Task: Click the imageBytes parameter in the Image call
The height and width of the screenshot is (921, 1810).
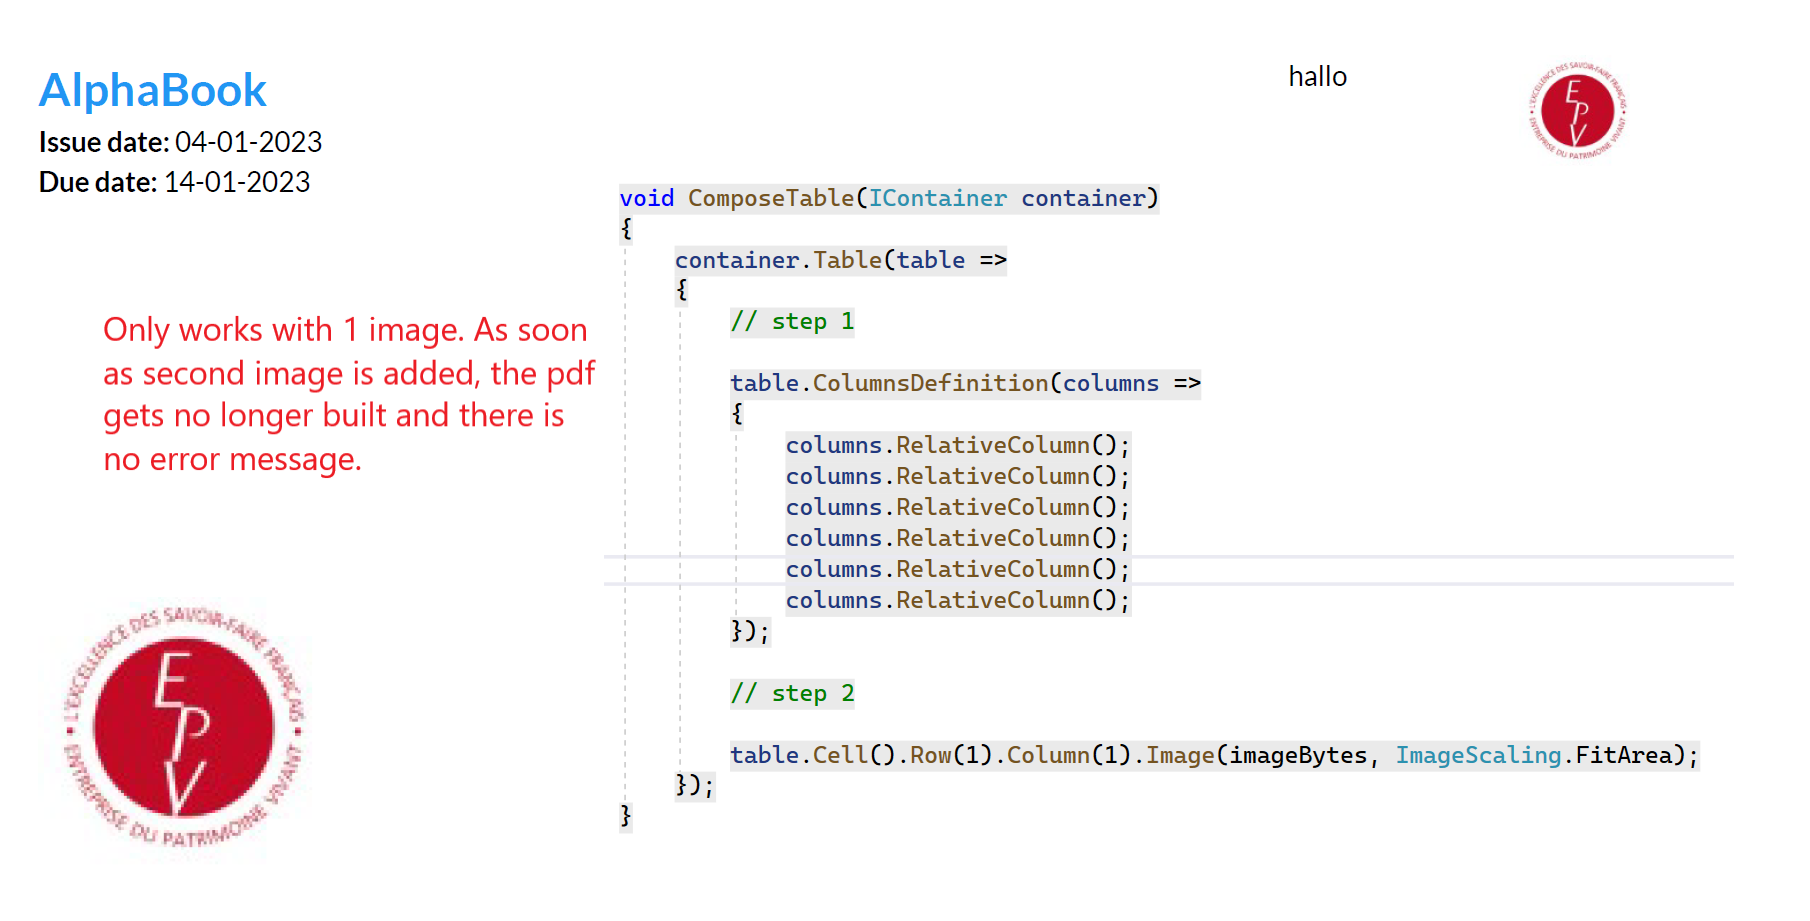Action: pyautogui.click(x=1299, y=755)
